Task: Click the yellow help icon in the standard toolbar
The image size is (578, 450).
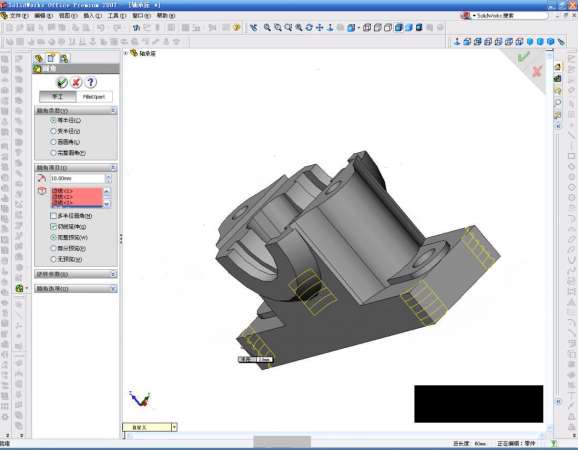Action: coord(236,28)
